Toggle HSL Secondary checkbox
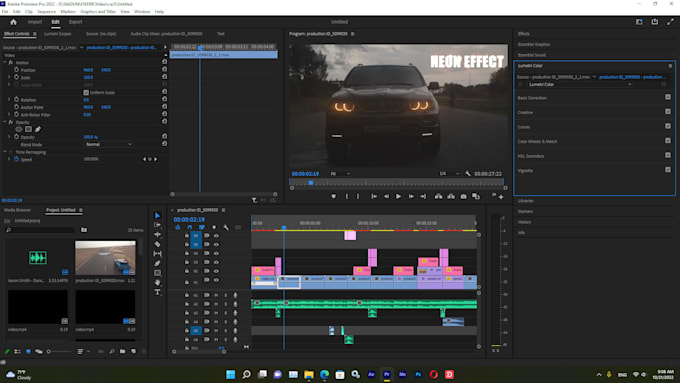 [668, 155]
